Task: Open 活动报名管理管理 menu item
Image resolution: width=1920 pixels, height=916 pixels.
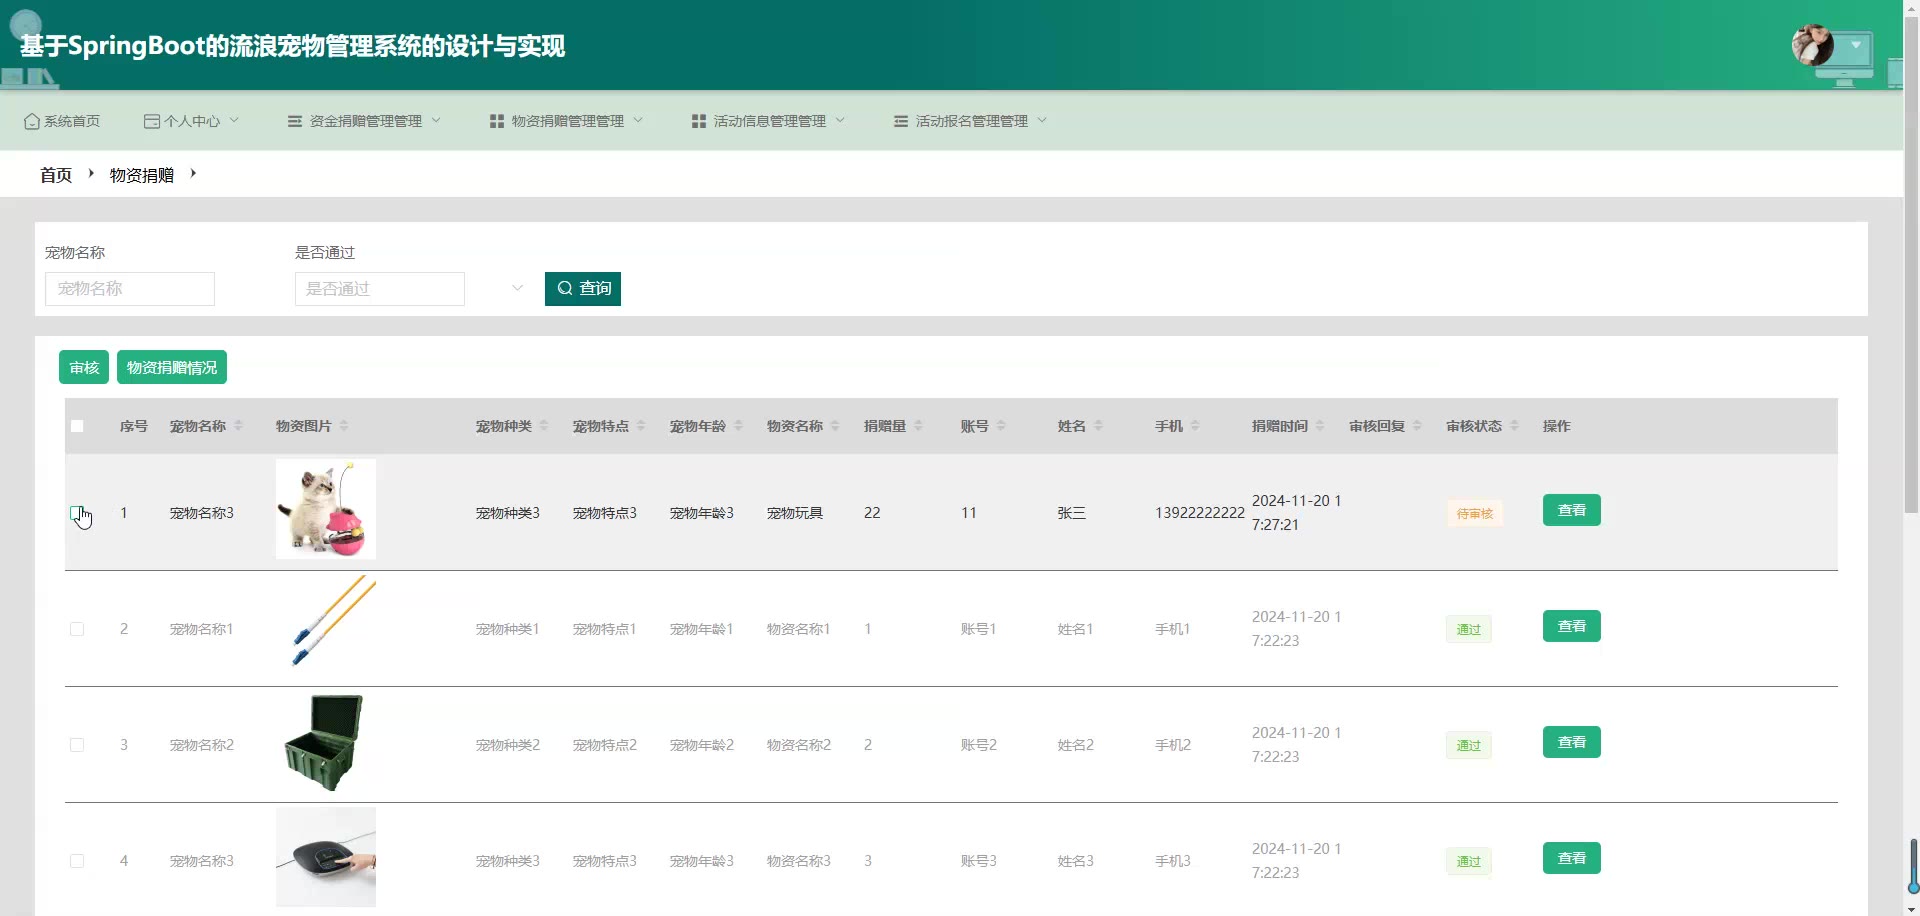Action: [x=971, y=121]
